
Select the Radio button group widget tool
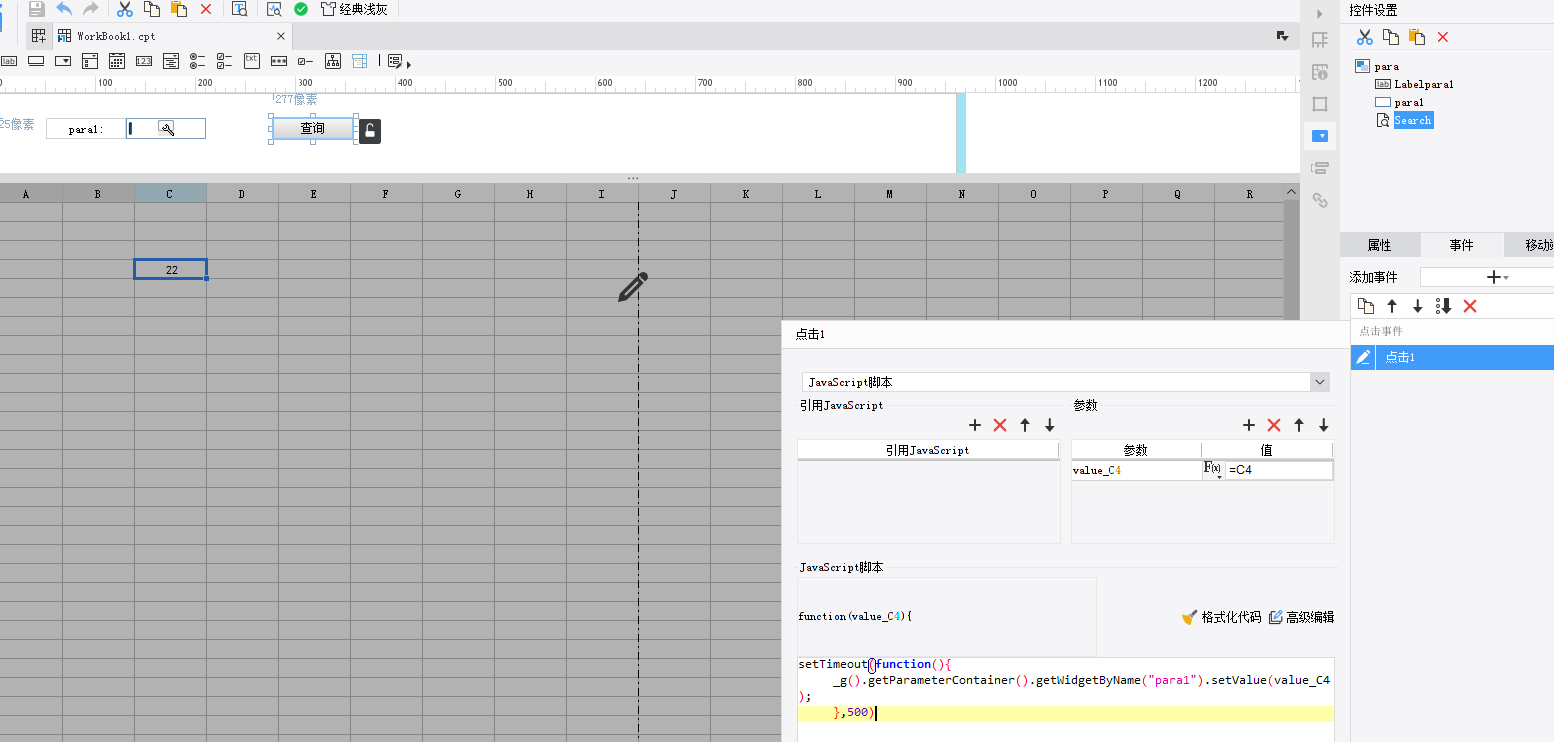[x=198, y=61]
